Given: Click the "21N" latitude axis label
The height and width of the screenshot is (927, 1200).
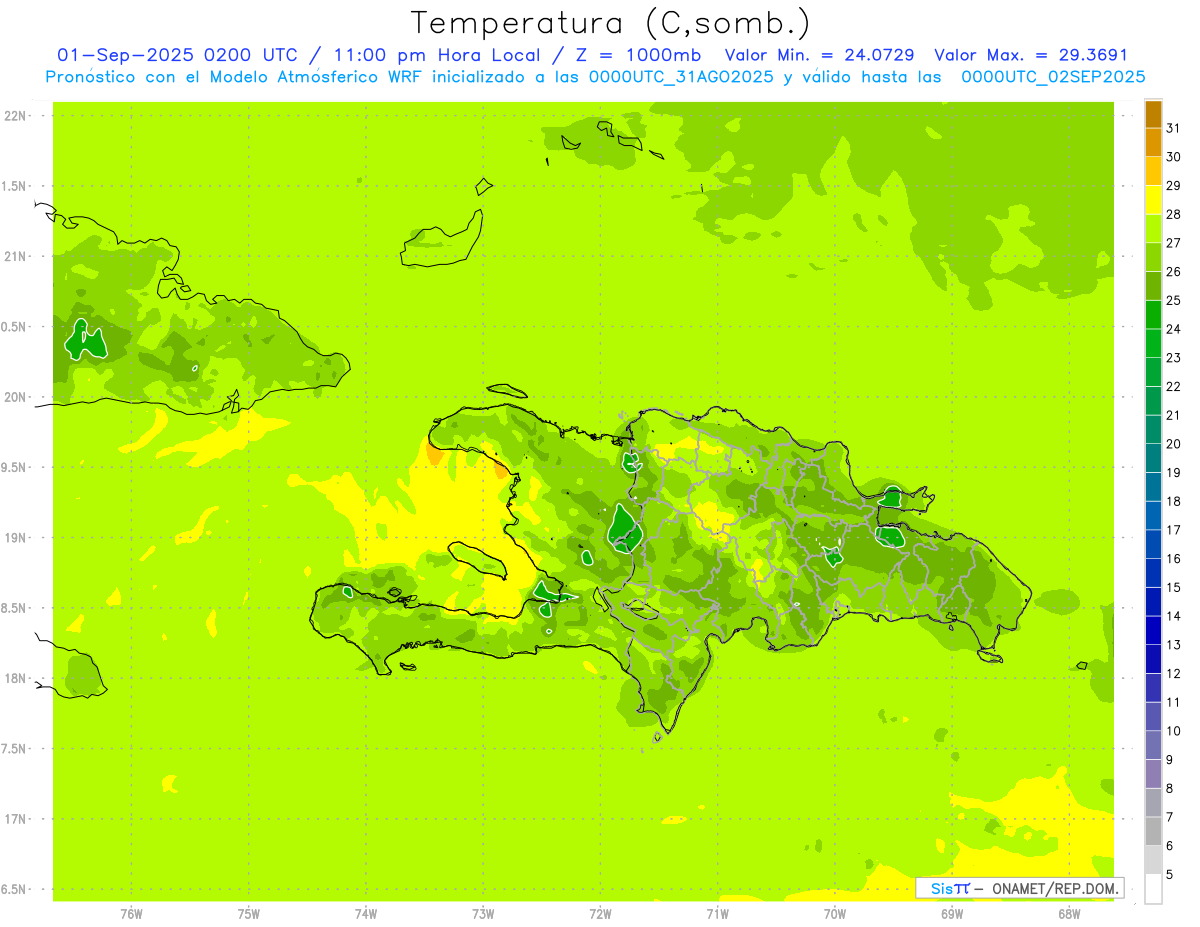Looking at the screenshot, I should coord(15,257).
